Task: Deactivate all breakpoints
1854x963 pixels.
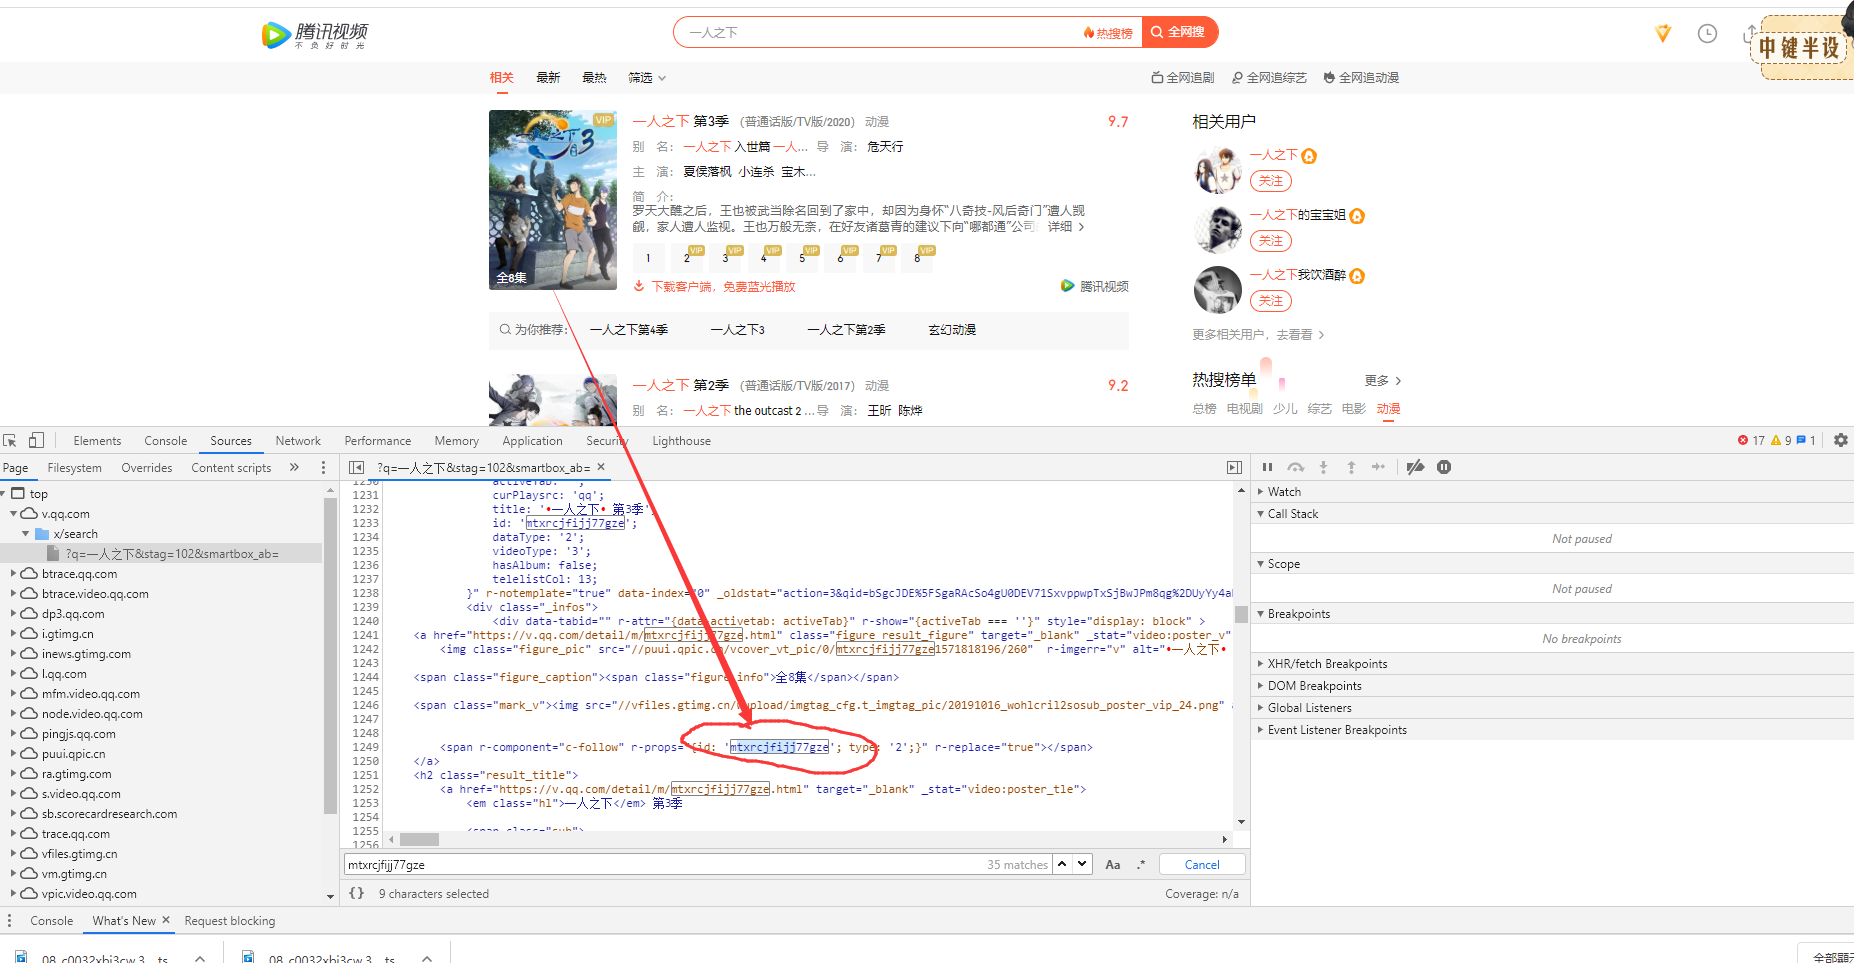Action: (1415, 467)
